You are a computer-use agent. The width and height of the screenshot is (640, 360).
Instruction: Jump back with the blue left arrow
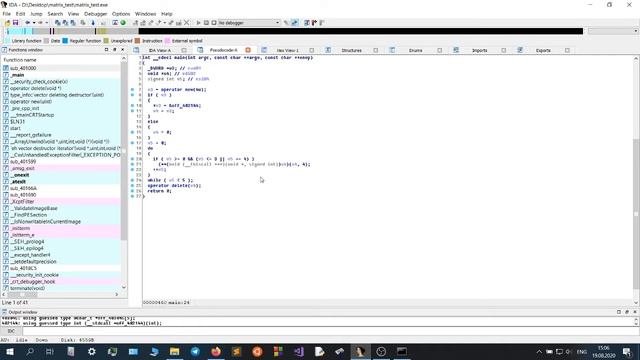pos(27,23)
